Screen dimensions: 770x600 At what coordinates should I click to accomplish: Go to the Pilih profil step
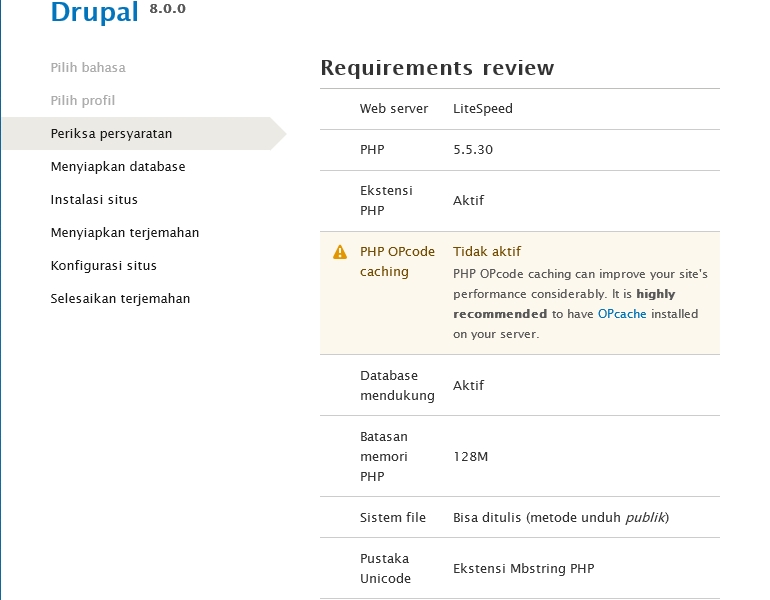(83, 101)
